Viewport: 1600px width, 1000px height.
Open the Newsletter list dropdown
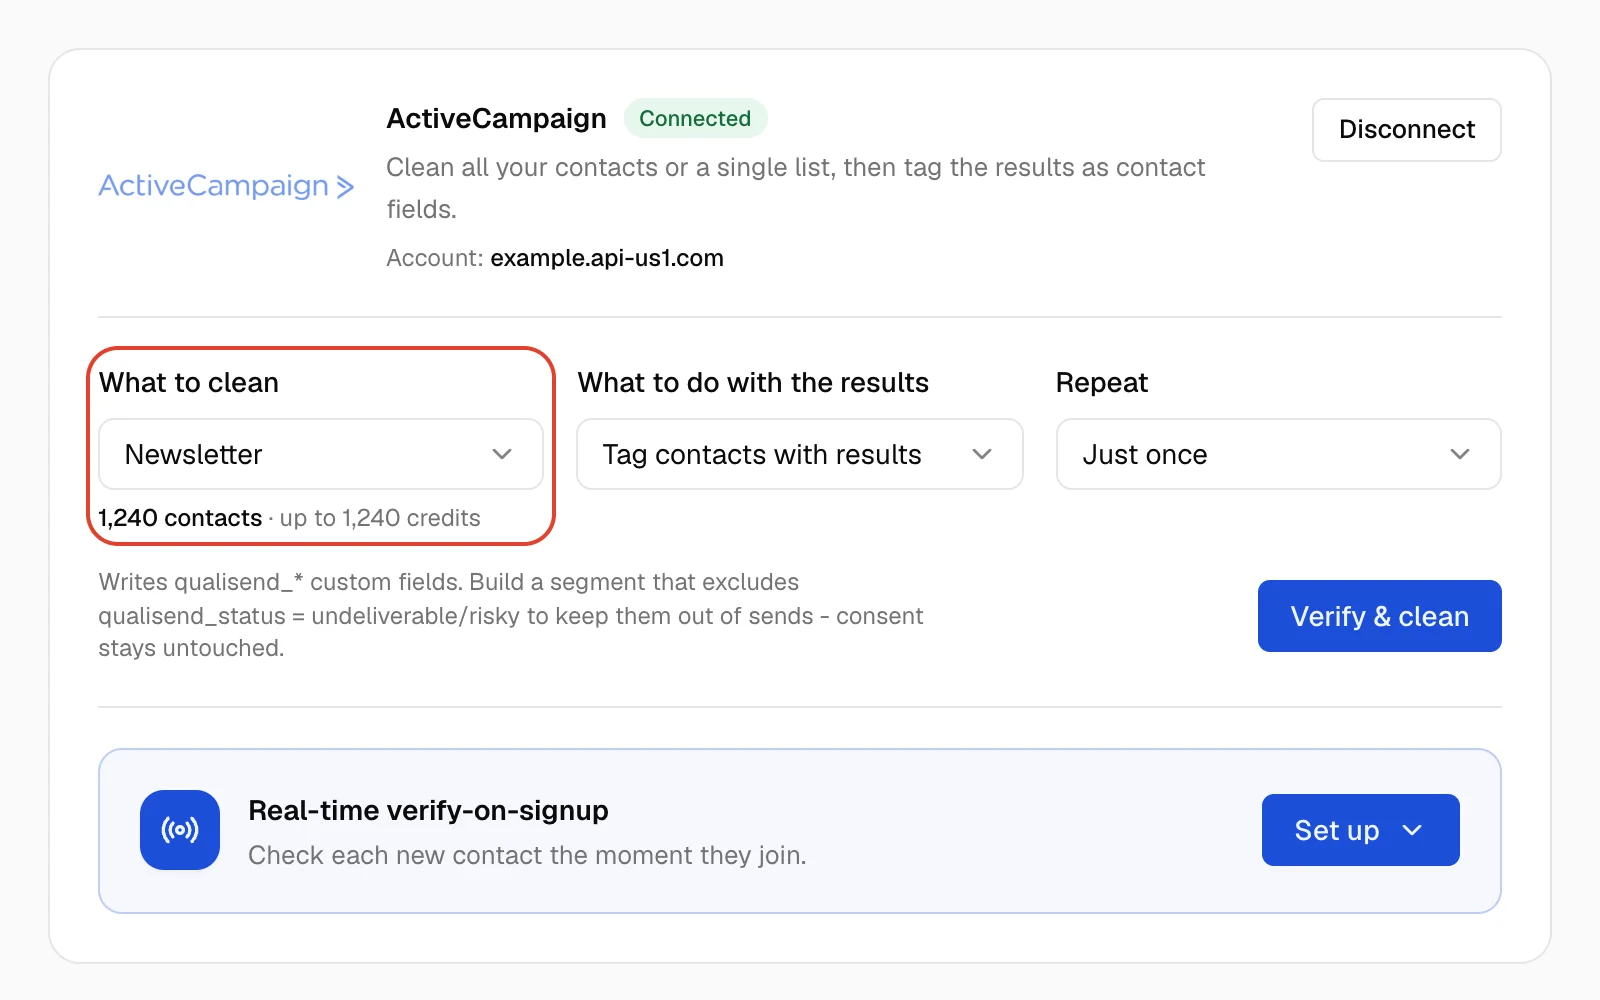320,454
